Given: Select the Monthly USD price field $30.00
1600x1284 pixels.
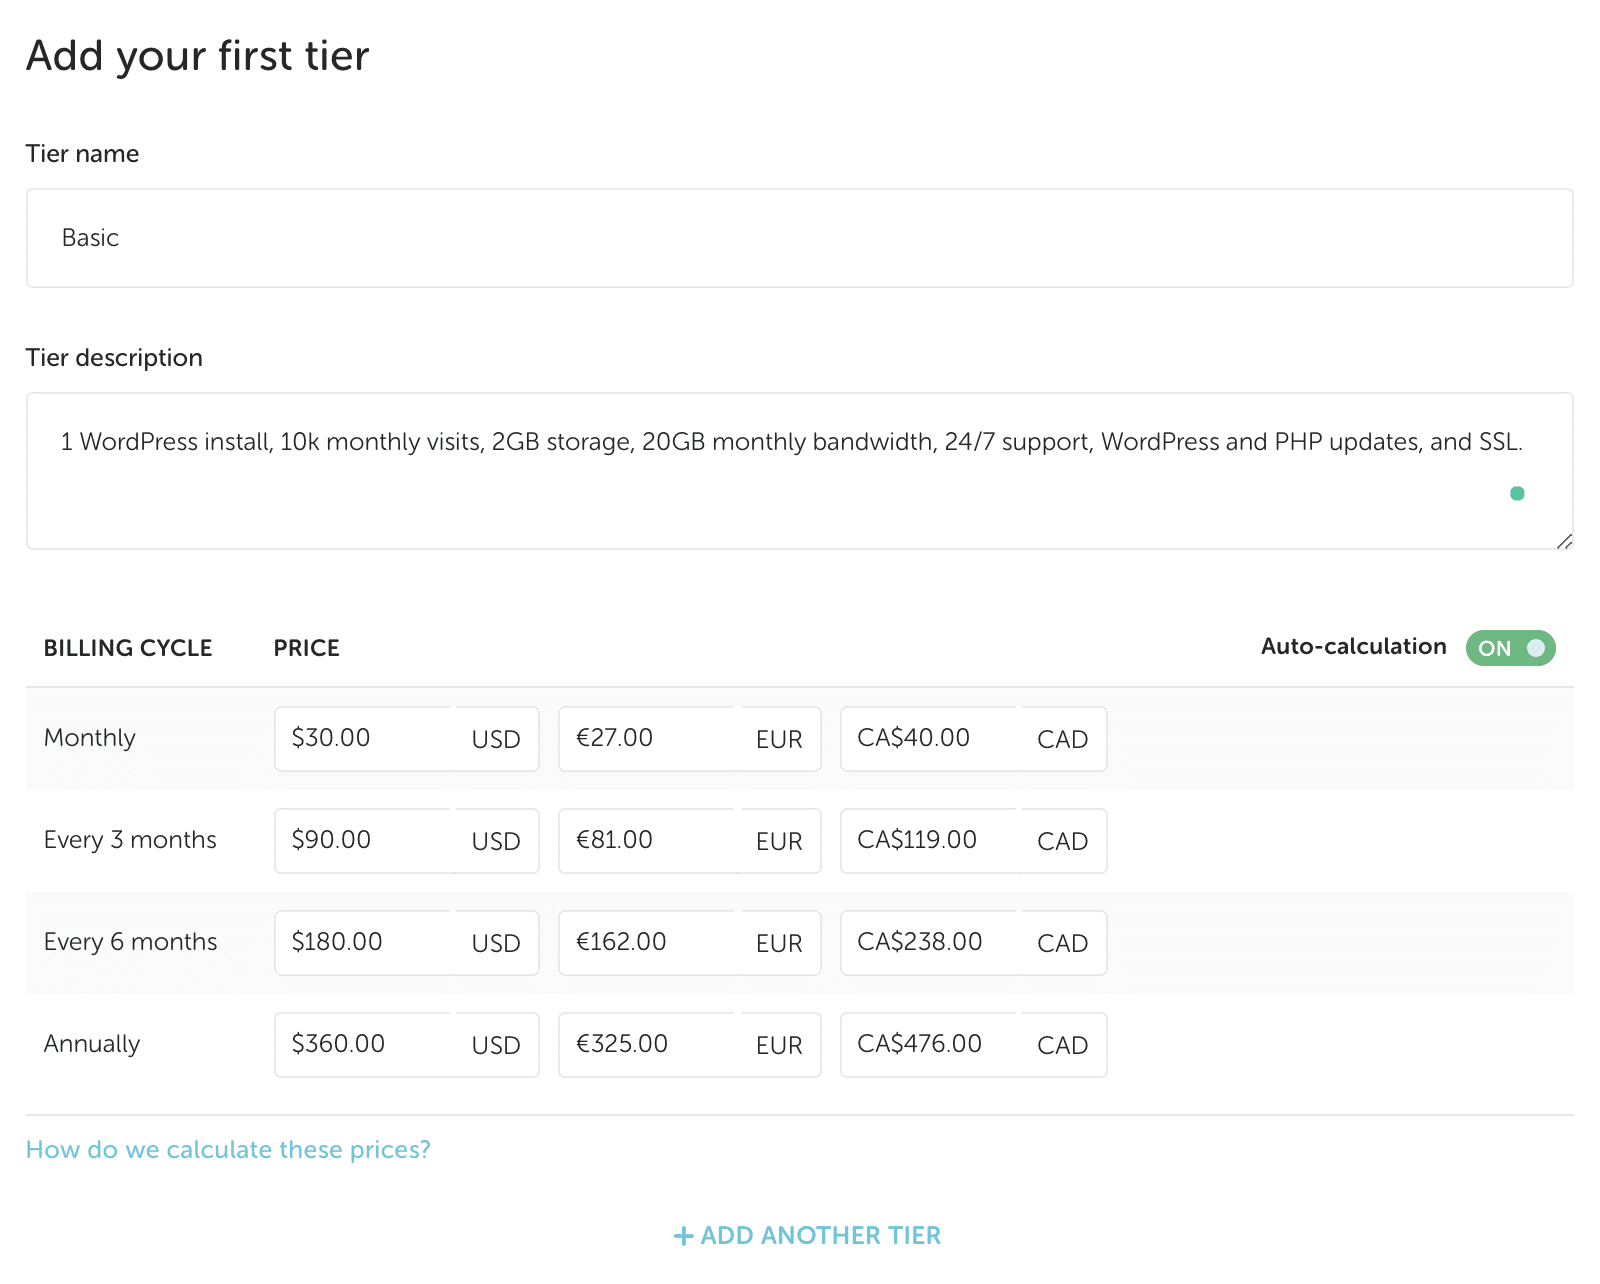Looking at the screenshot, I should point(364,739).
